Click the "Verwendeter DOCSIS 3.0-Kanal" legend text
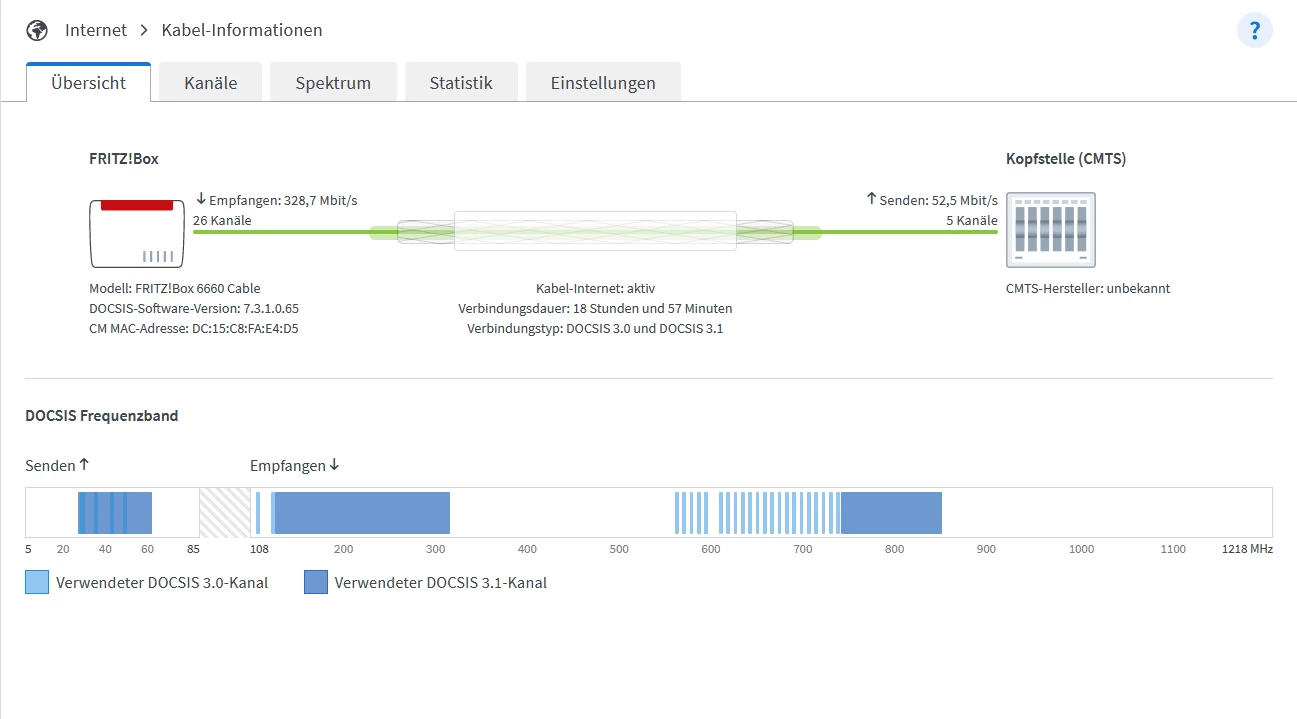Image resolution: width=1297 pixels, height=719 pixels. 162,582
